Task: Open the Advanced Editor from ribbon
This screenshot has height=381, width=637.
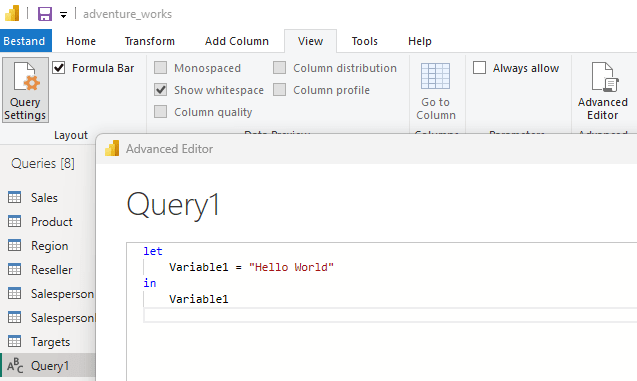Action: pos(603,91)
